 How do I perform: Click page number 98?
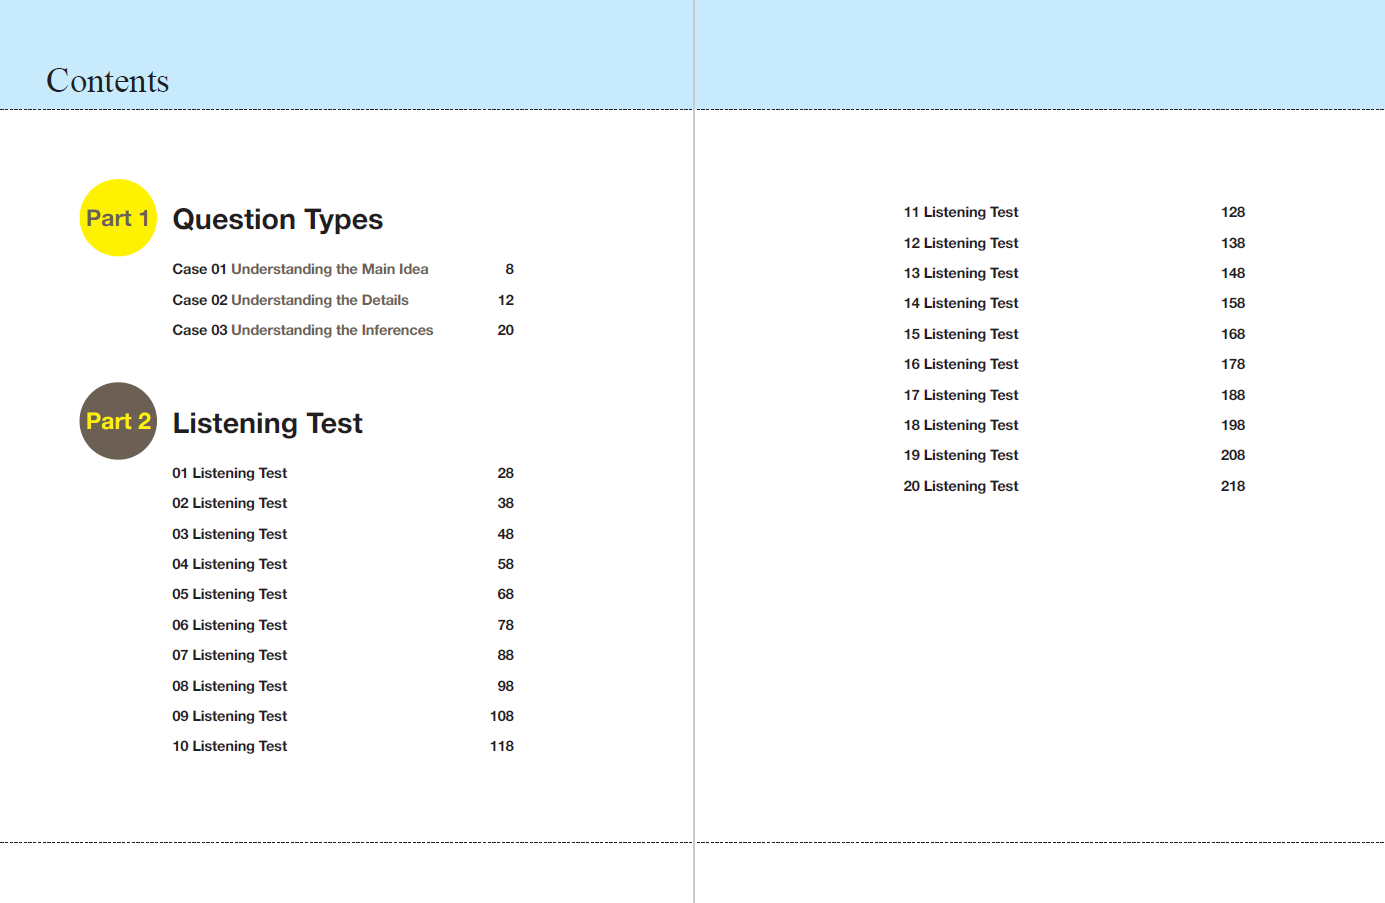pos(506,686)
